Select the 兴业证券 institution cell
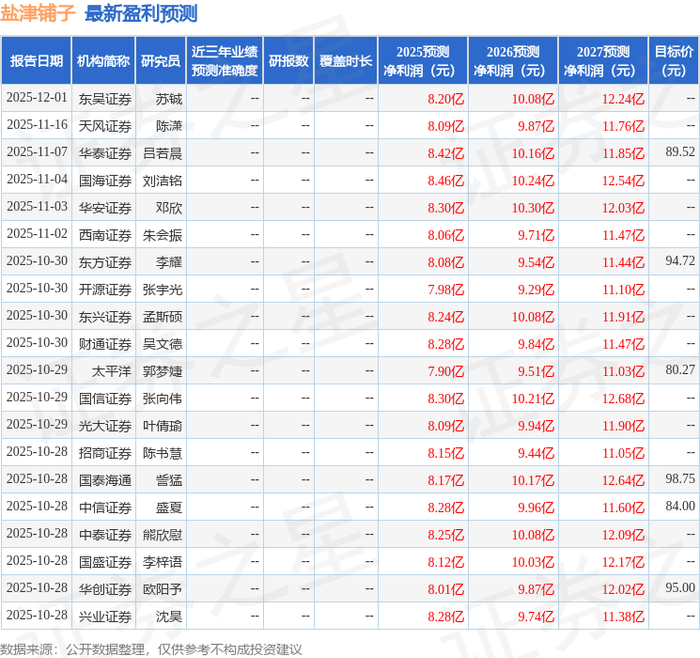The image size is (700, 658). 105,616
